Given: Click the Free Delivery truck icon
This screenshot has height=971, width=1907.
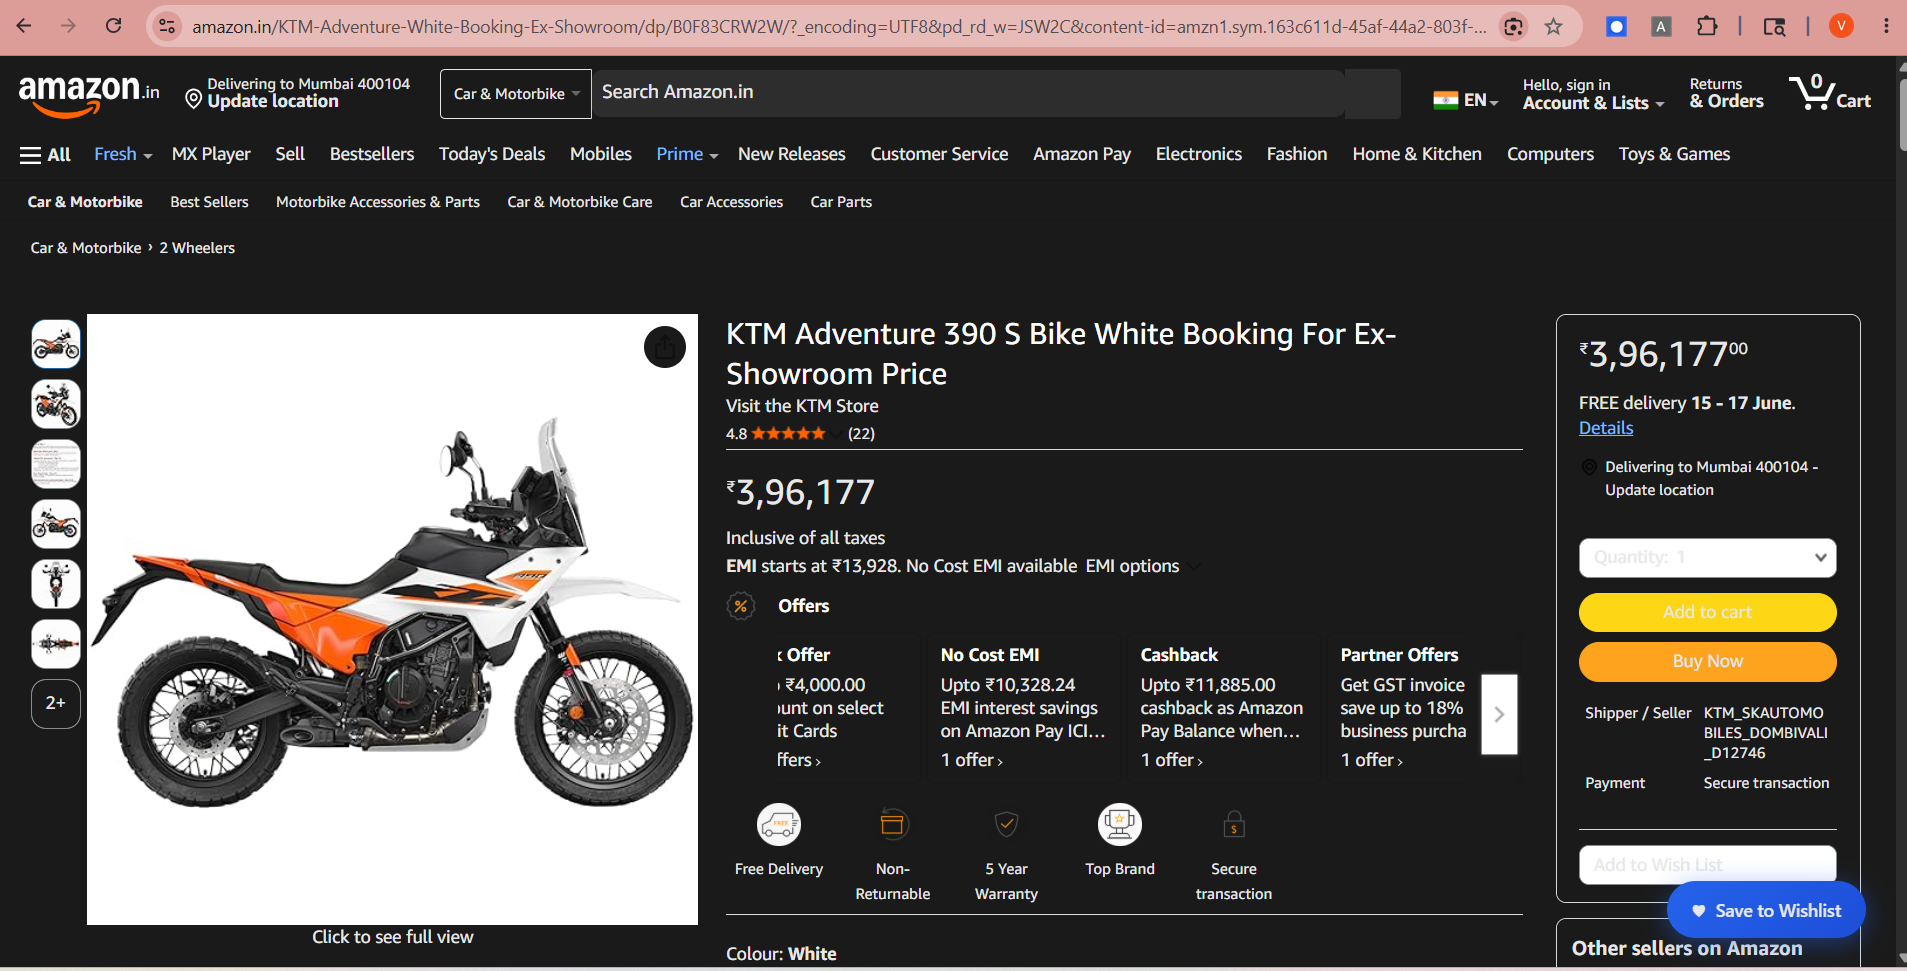Looking at the screenshot, I should point(779,825).
